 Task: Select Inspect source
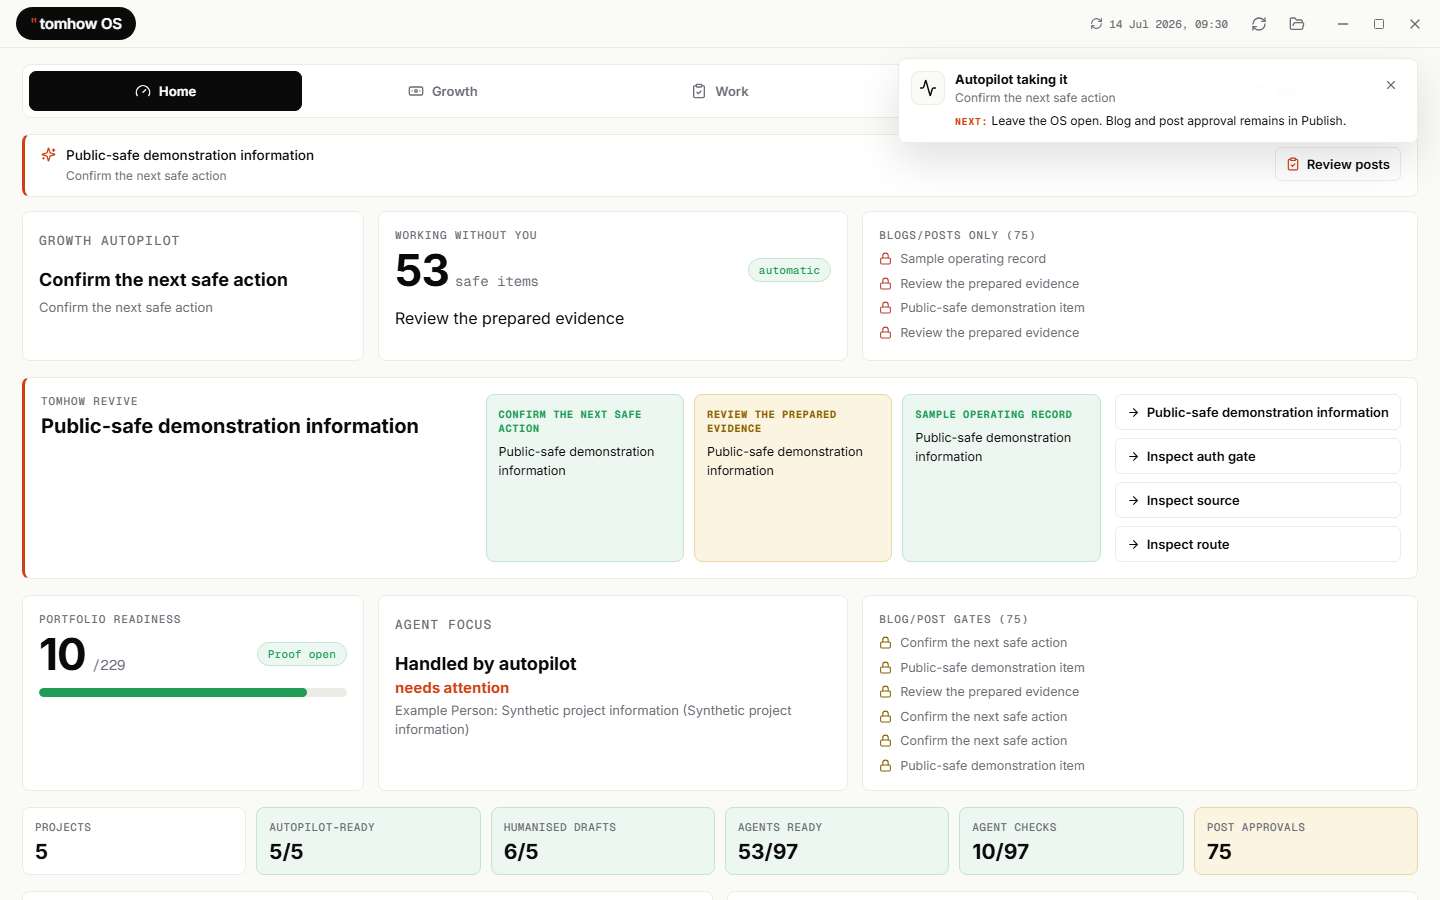[1258, 500]
